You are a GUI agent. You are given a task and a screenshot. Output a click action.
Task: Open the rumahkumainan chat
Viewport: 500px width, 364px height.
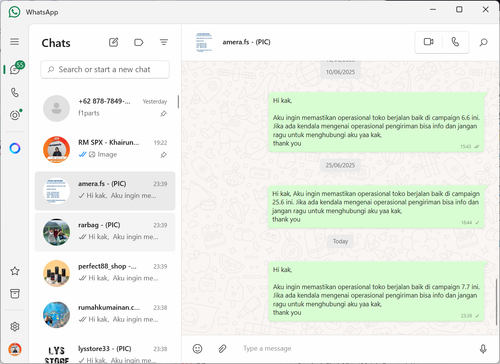pyautogui.click(x=105, y=315)
